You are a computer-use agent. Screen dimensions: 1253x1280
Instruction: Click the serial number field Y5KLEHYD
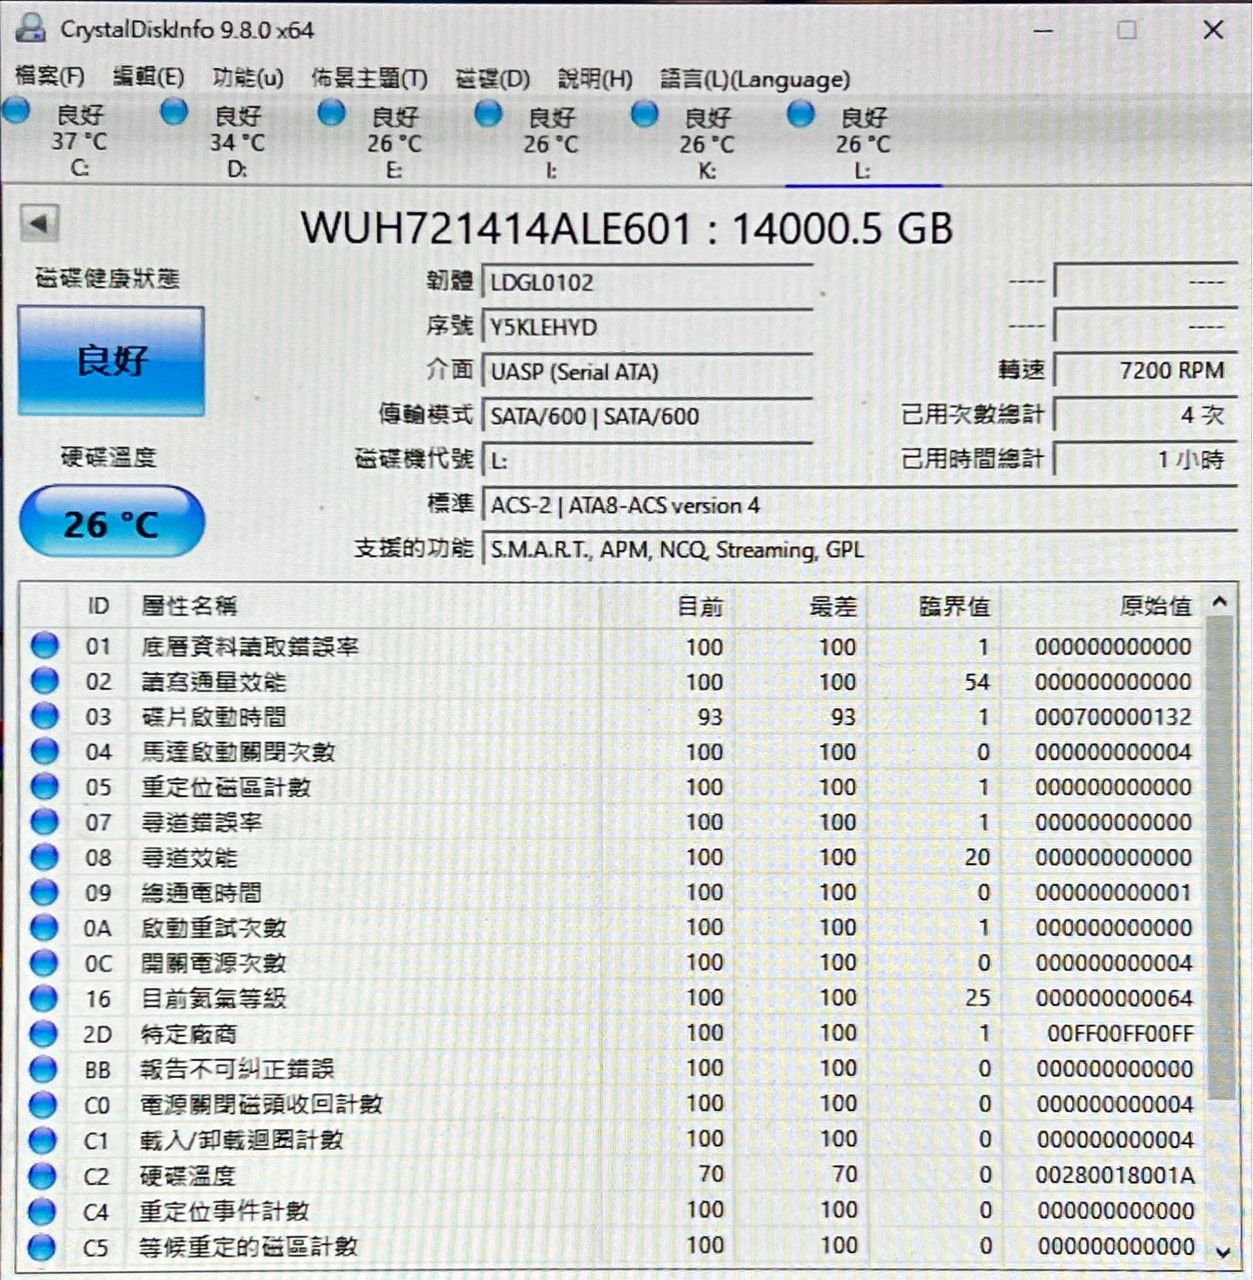point(647,327)
